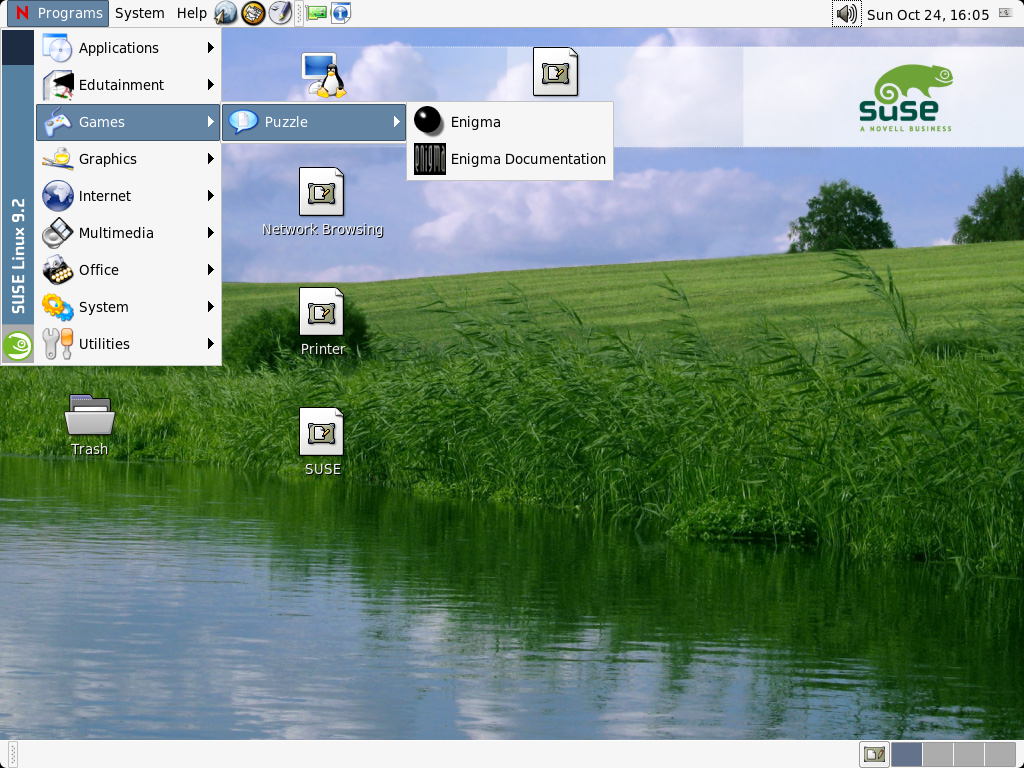Click the Puzzle speech bubble icon
1024x768 pixels.
coord(243,122)
